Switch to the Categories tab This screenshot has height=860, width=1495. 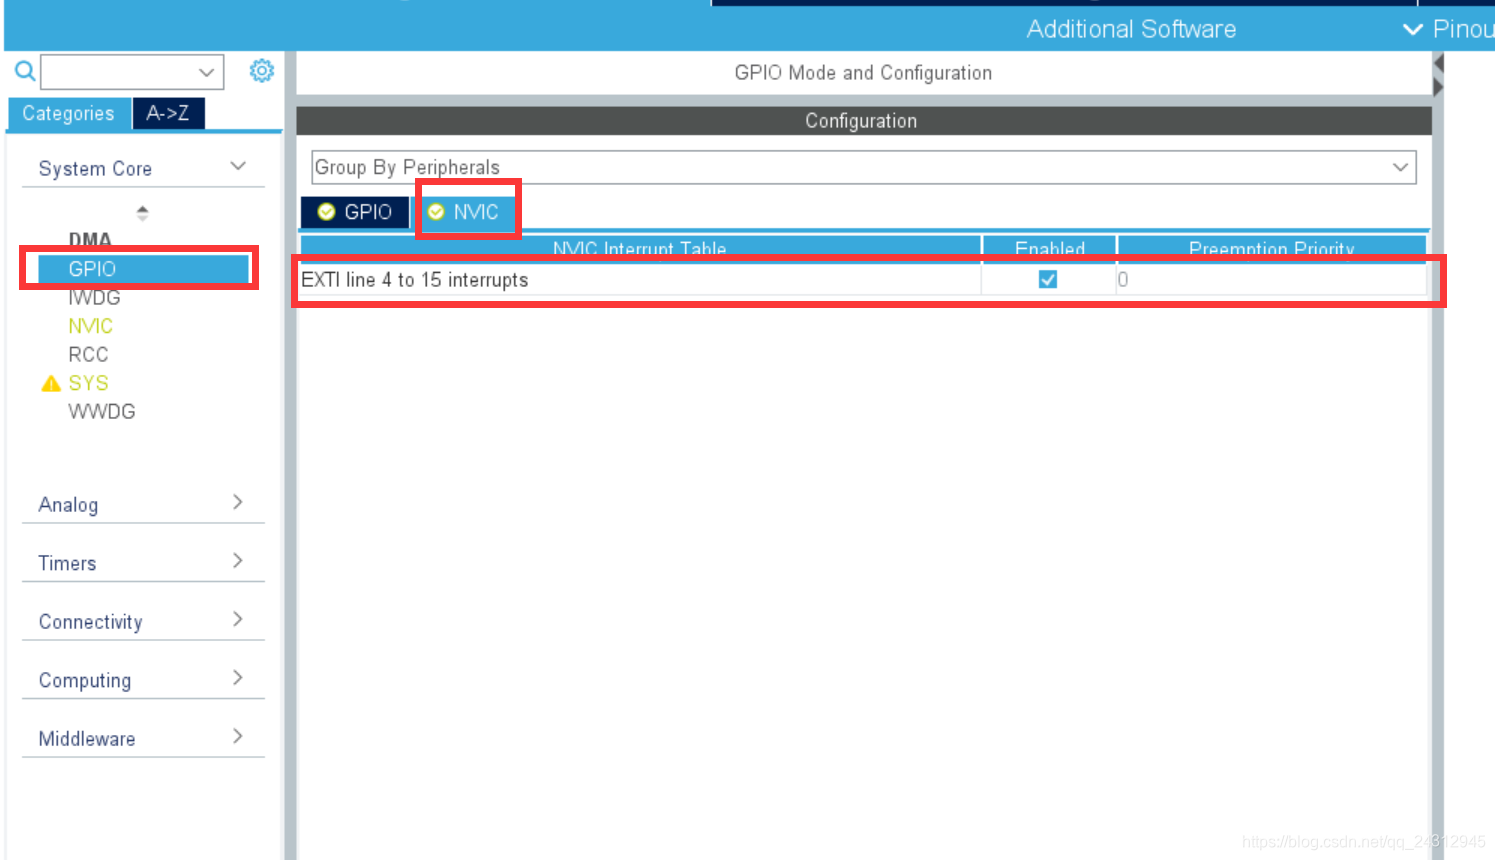pyautogui.click(x=69, y=113)
